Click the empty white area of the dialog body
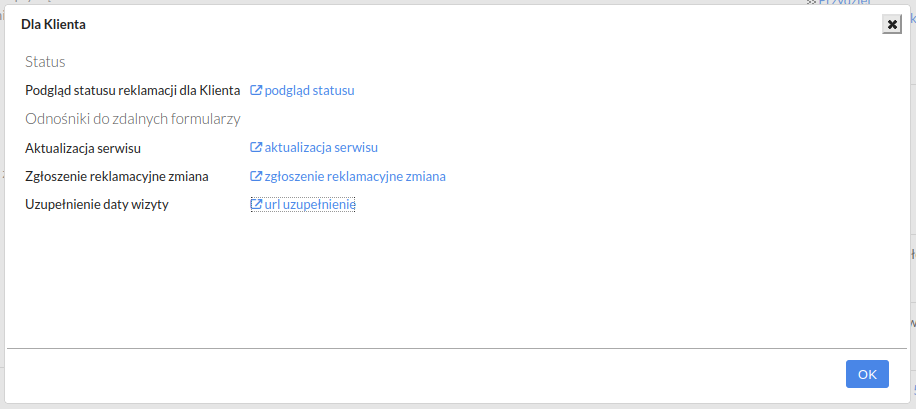The width and height of the screenshot is (916, 409). (456, 280)
